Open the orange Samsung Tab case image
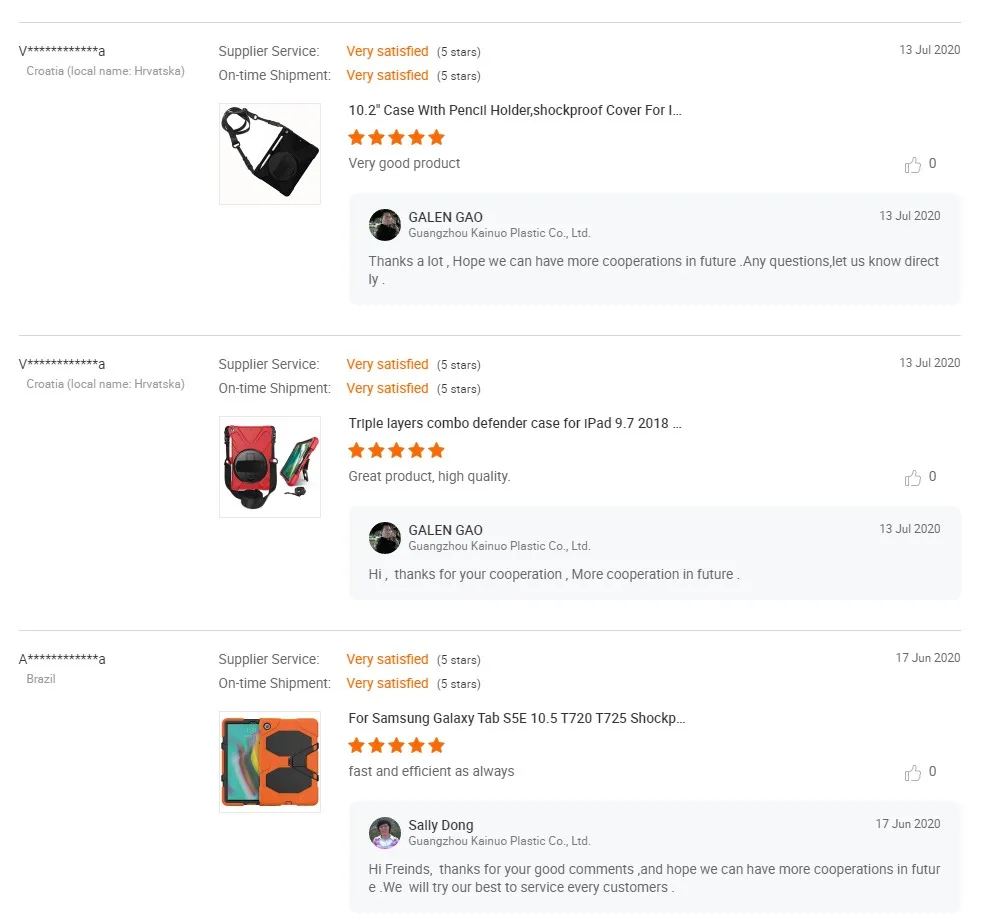Image resolution: width=994 pixels, height=919 pixels. pos(270,762)
